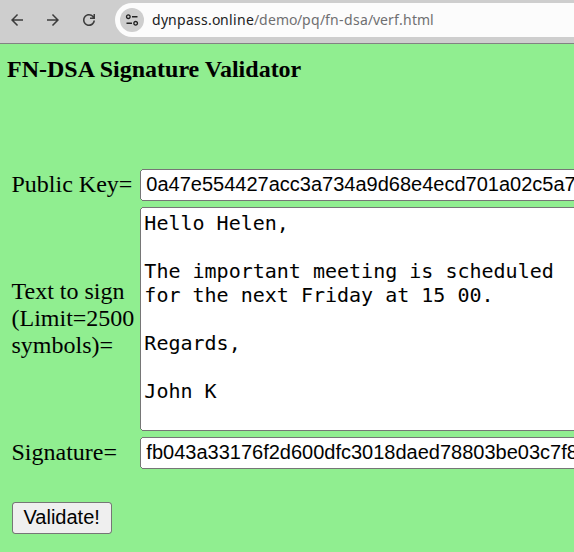Click the Signature input field
This screenshot has width=574, height=552.
click(357, 453)
